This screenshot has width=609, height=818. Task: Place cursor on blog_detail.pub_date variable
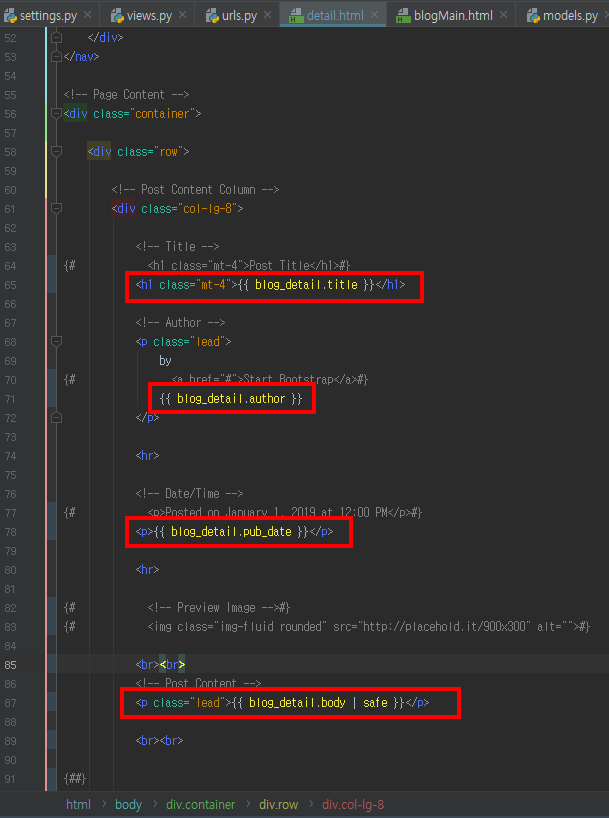click(x=231, y=532)
